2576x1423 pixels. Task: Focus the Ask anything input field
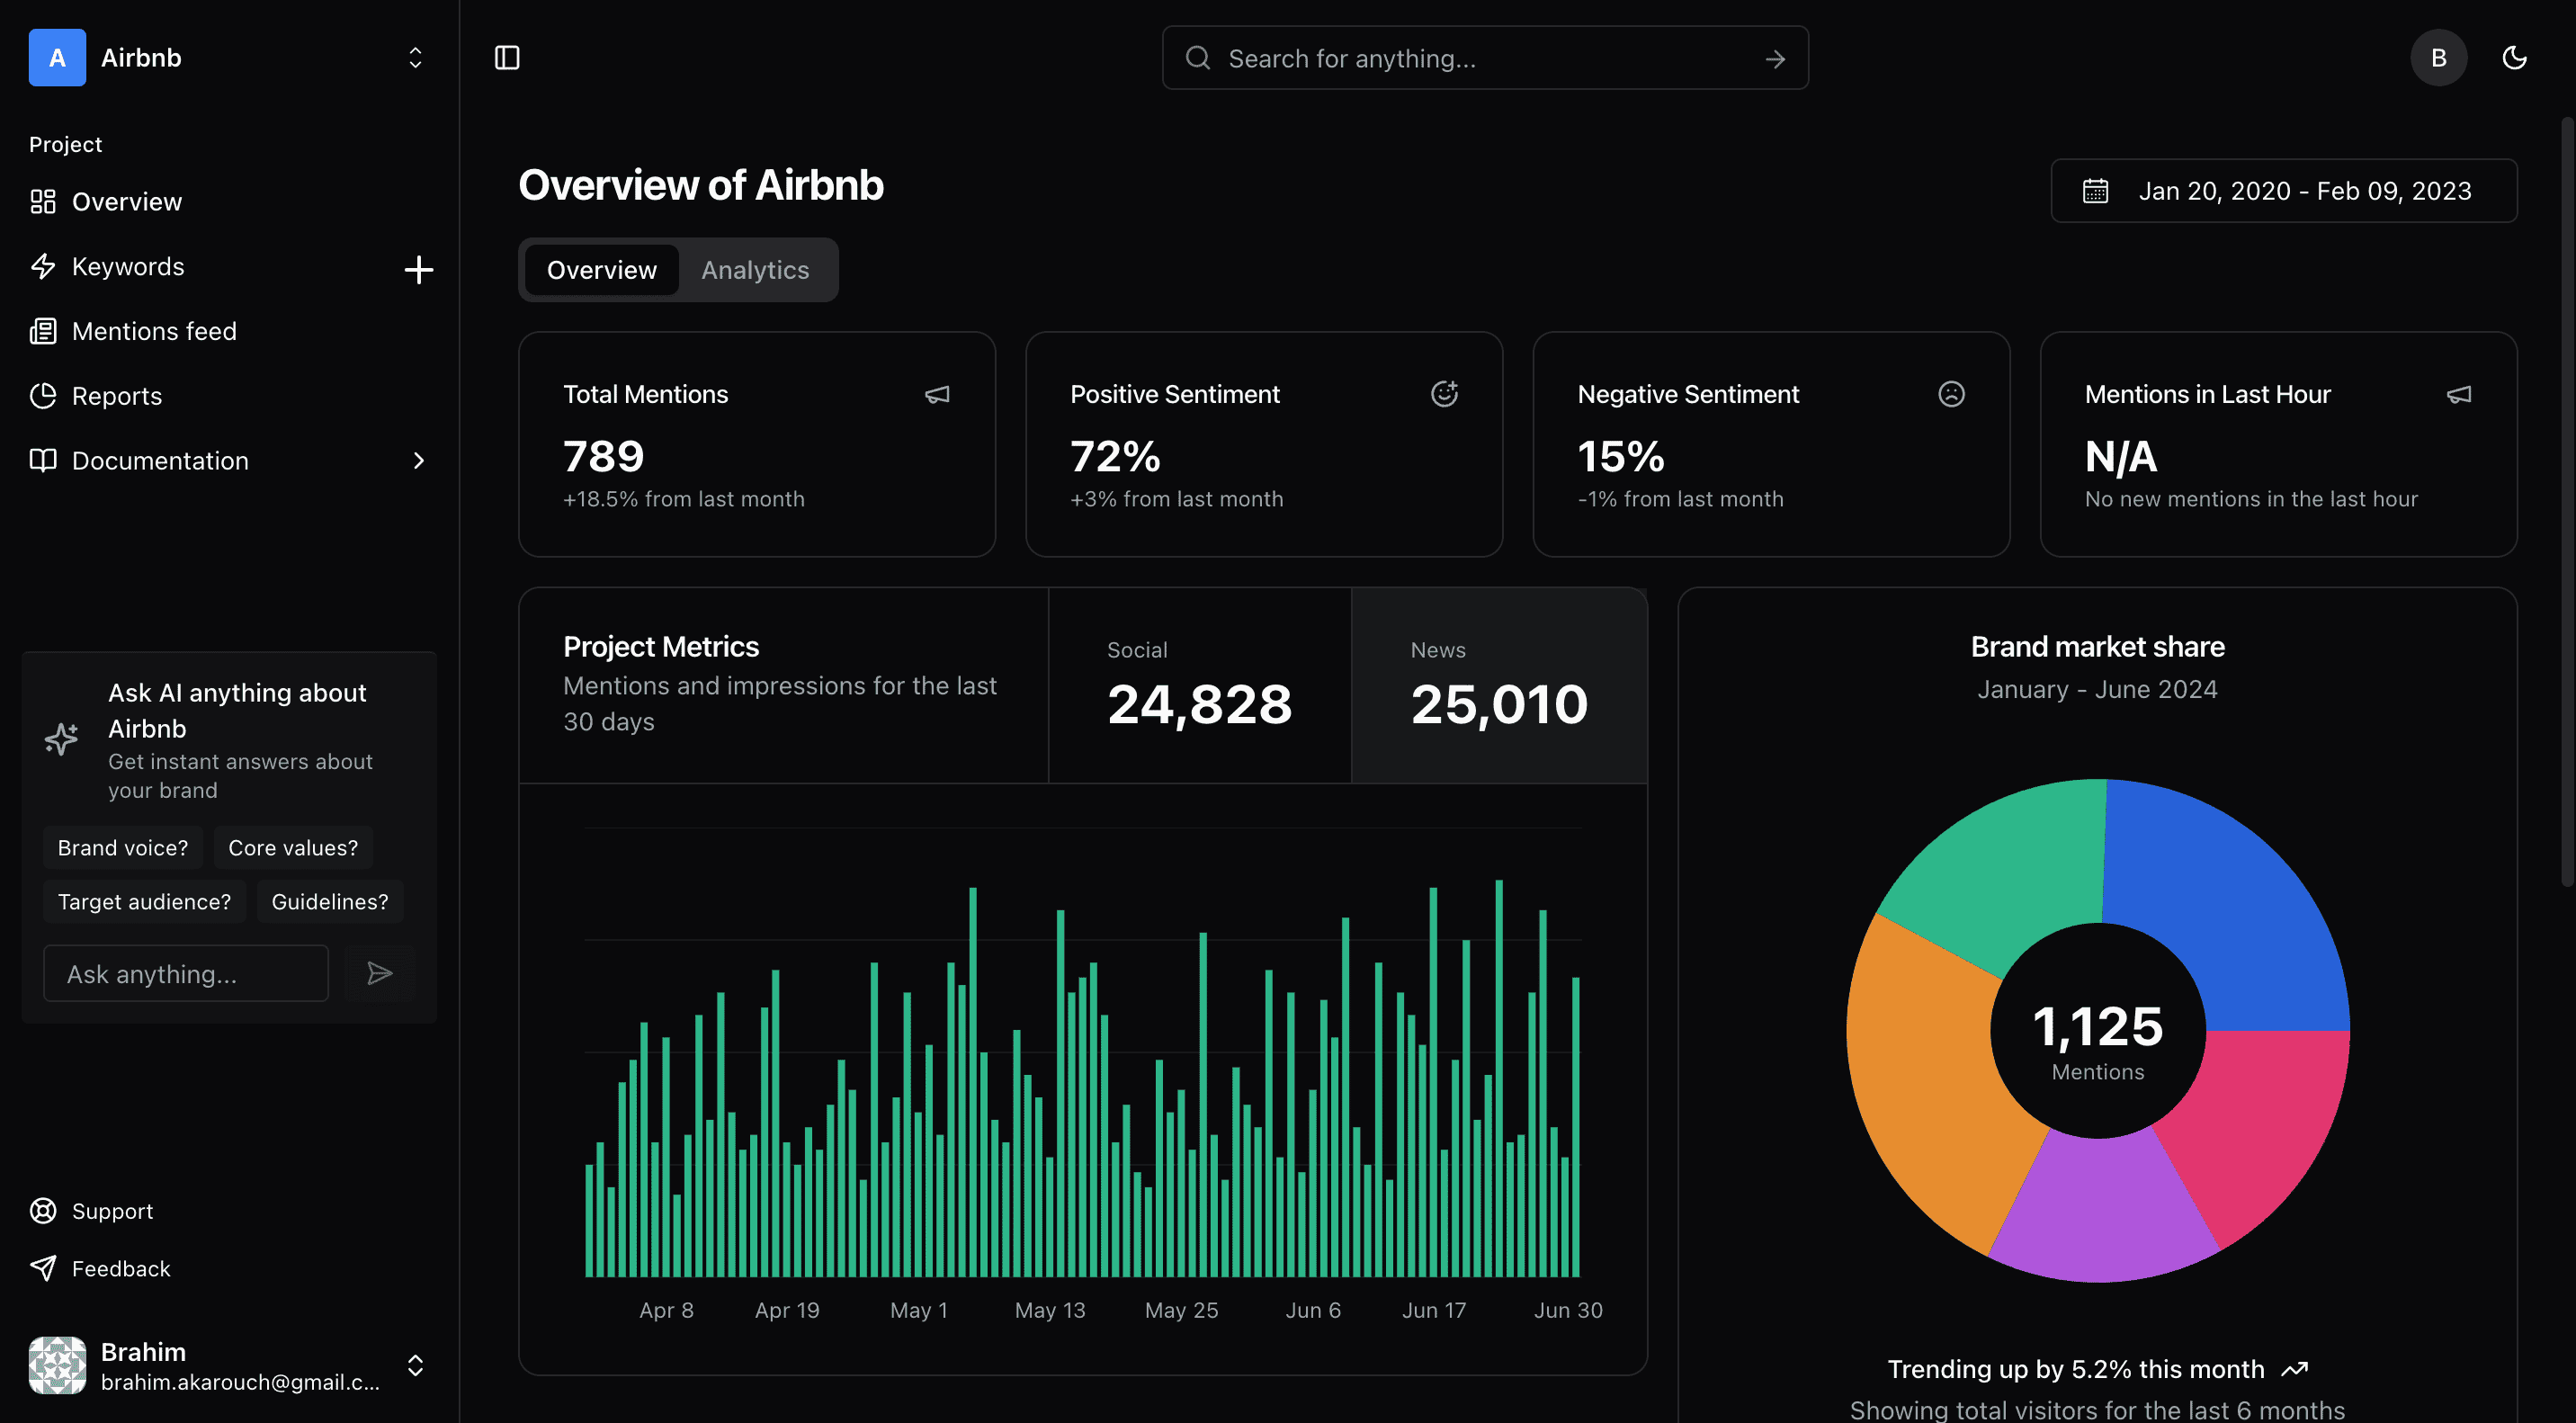point(186,973)
